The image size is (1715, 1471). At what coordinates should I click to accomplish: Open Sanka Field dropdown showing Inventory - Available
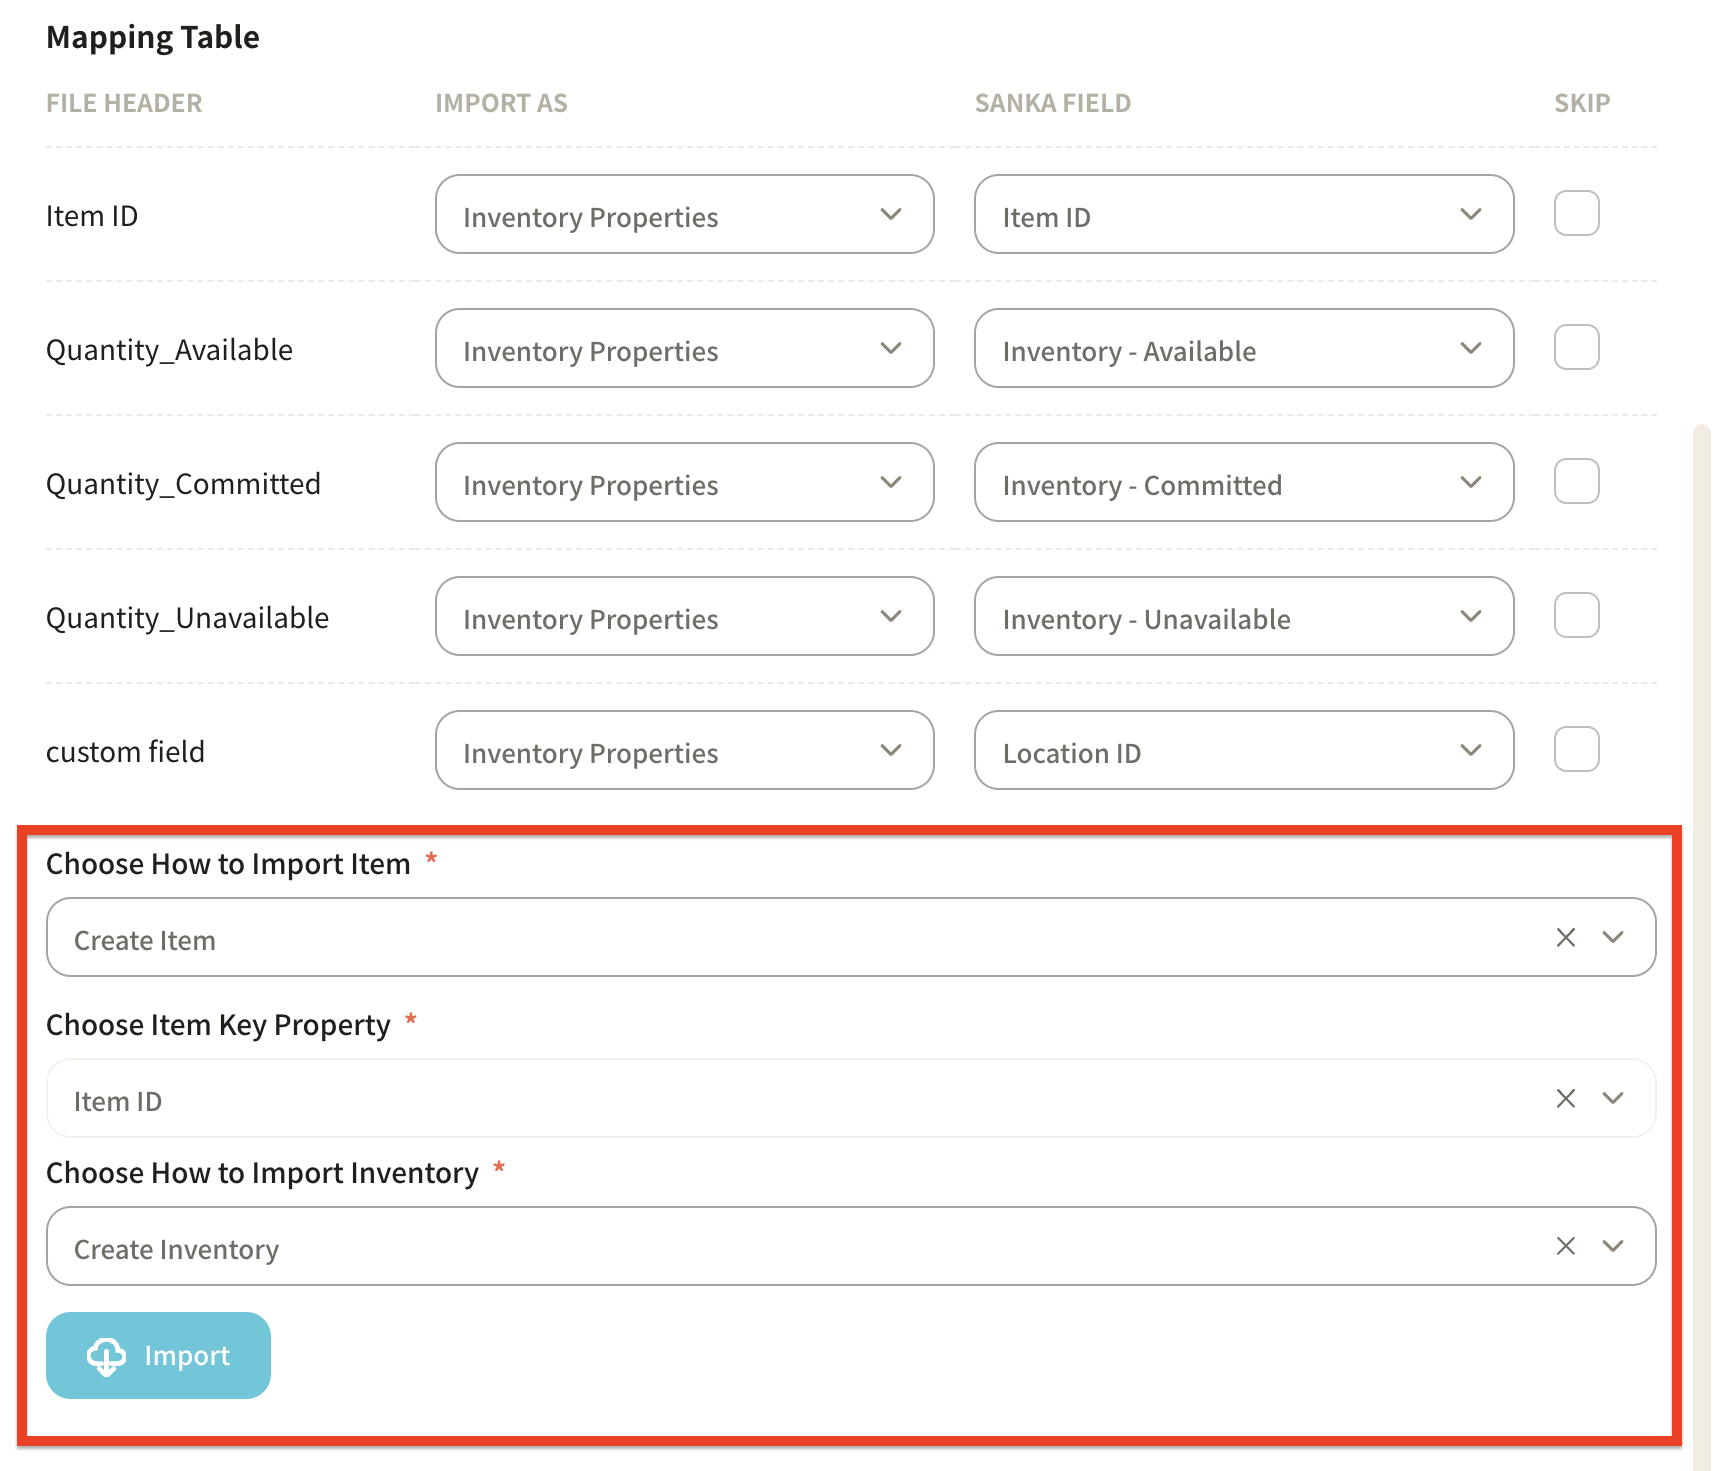click(1243, 349)
